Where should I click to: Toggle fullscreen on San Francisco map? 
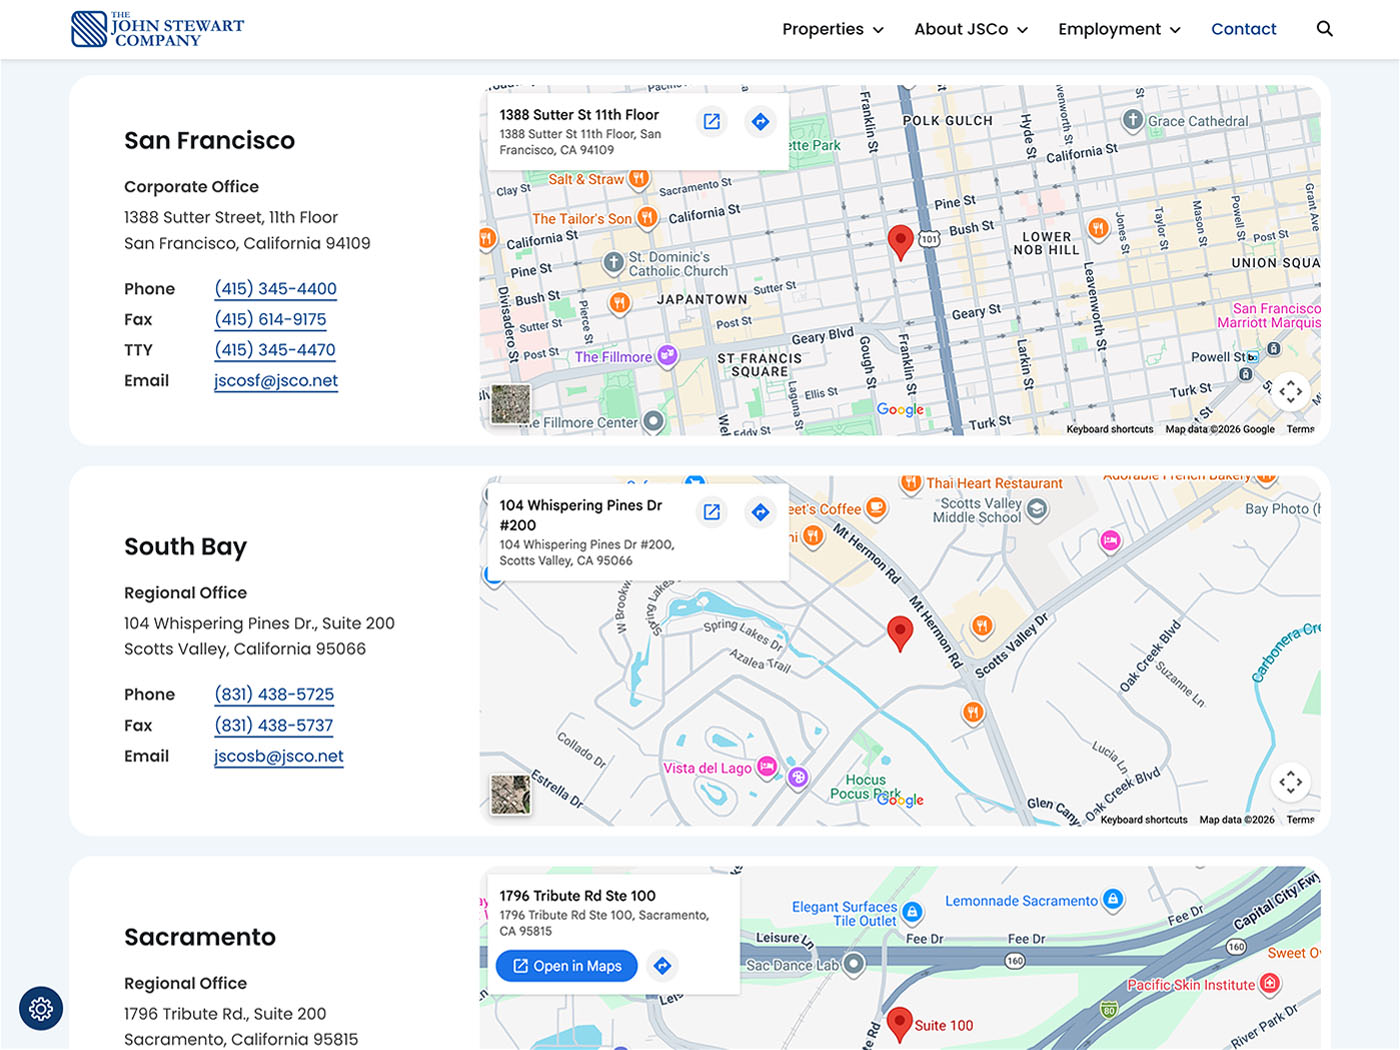(1290, 391)
